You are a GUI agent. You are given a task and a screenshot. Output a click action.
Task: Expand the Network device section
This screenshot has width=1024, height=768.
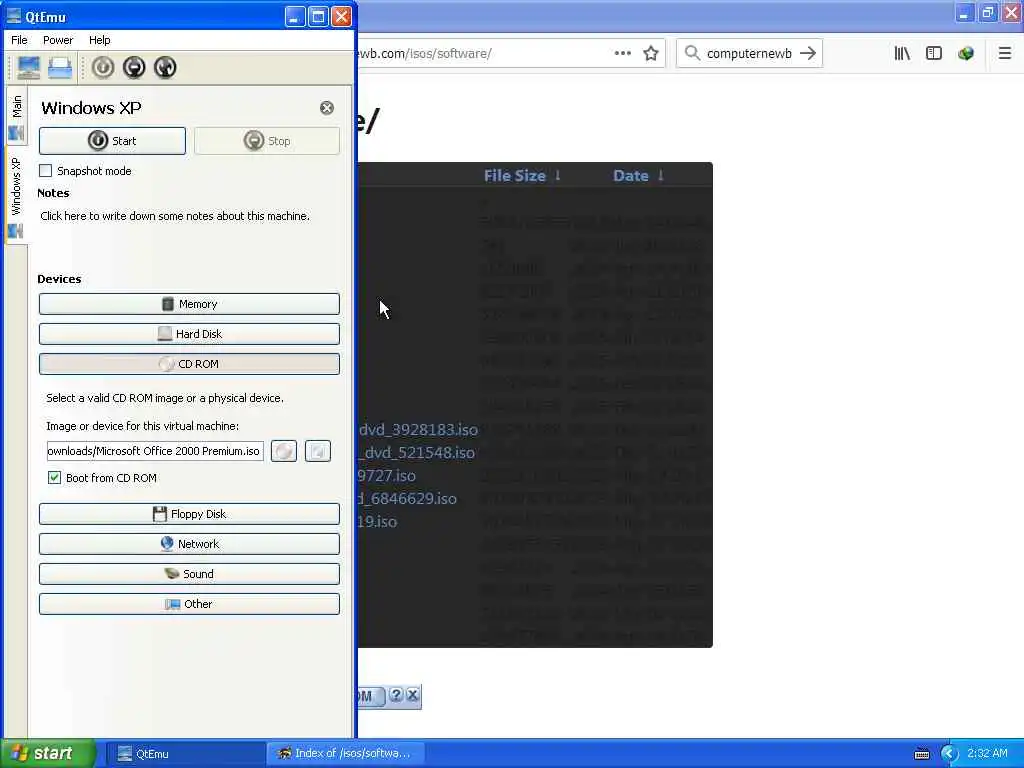pyautogui.click(x=189, y=544)
